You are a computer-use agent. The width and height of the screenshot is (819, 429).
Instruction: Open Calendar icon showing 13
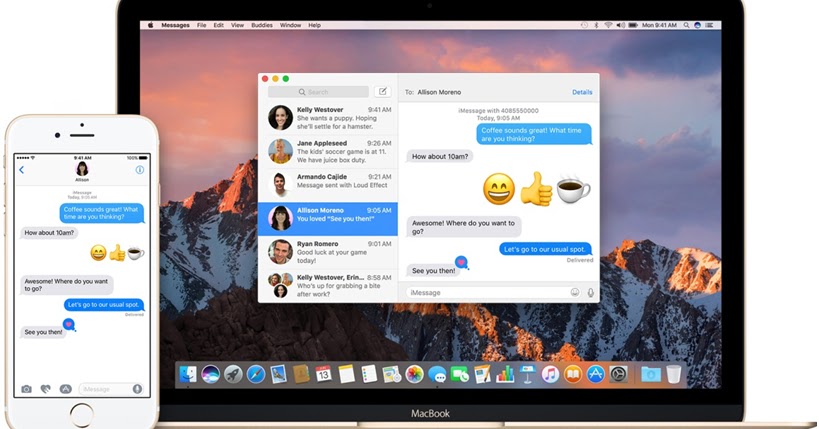click(x=323, y=374)
